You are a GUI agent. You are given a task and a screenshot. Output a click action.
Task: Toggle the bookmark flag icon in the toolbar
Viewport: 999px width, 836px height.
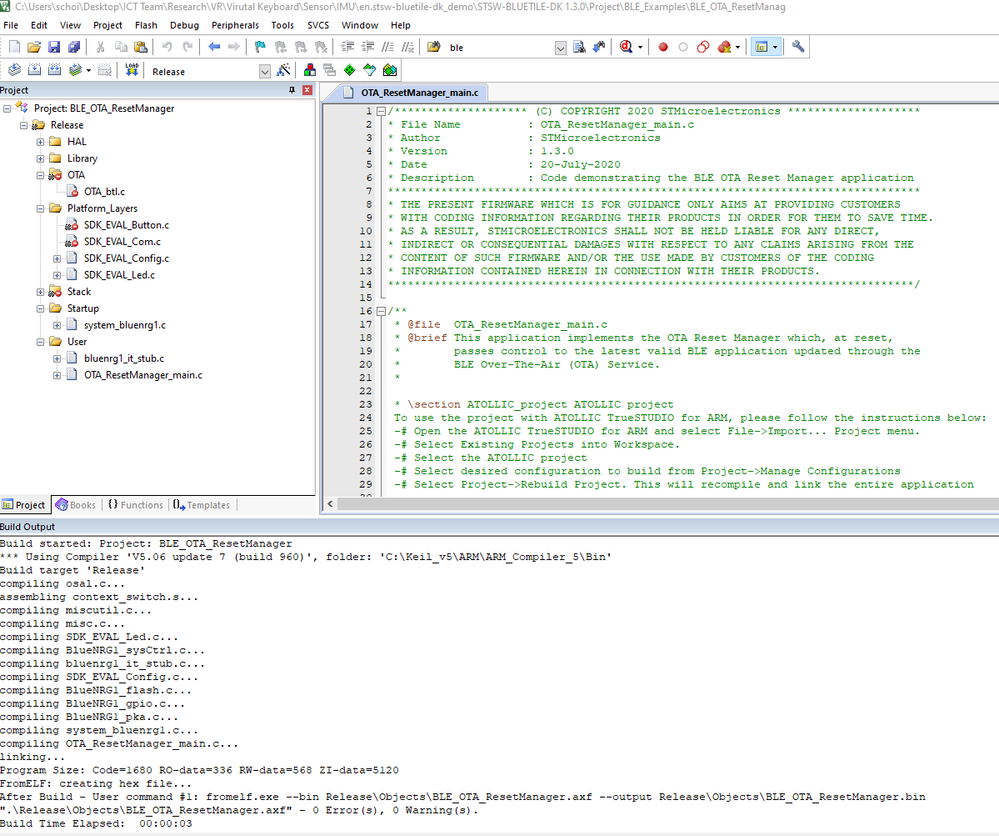tap(260, 47)
